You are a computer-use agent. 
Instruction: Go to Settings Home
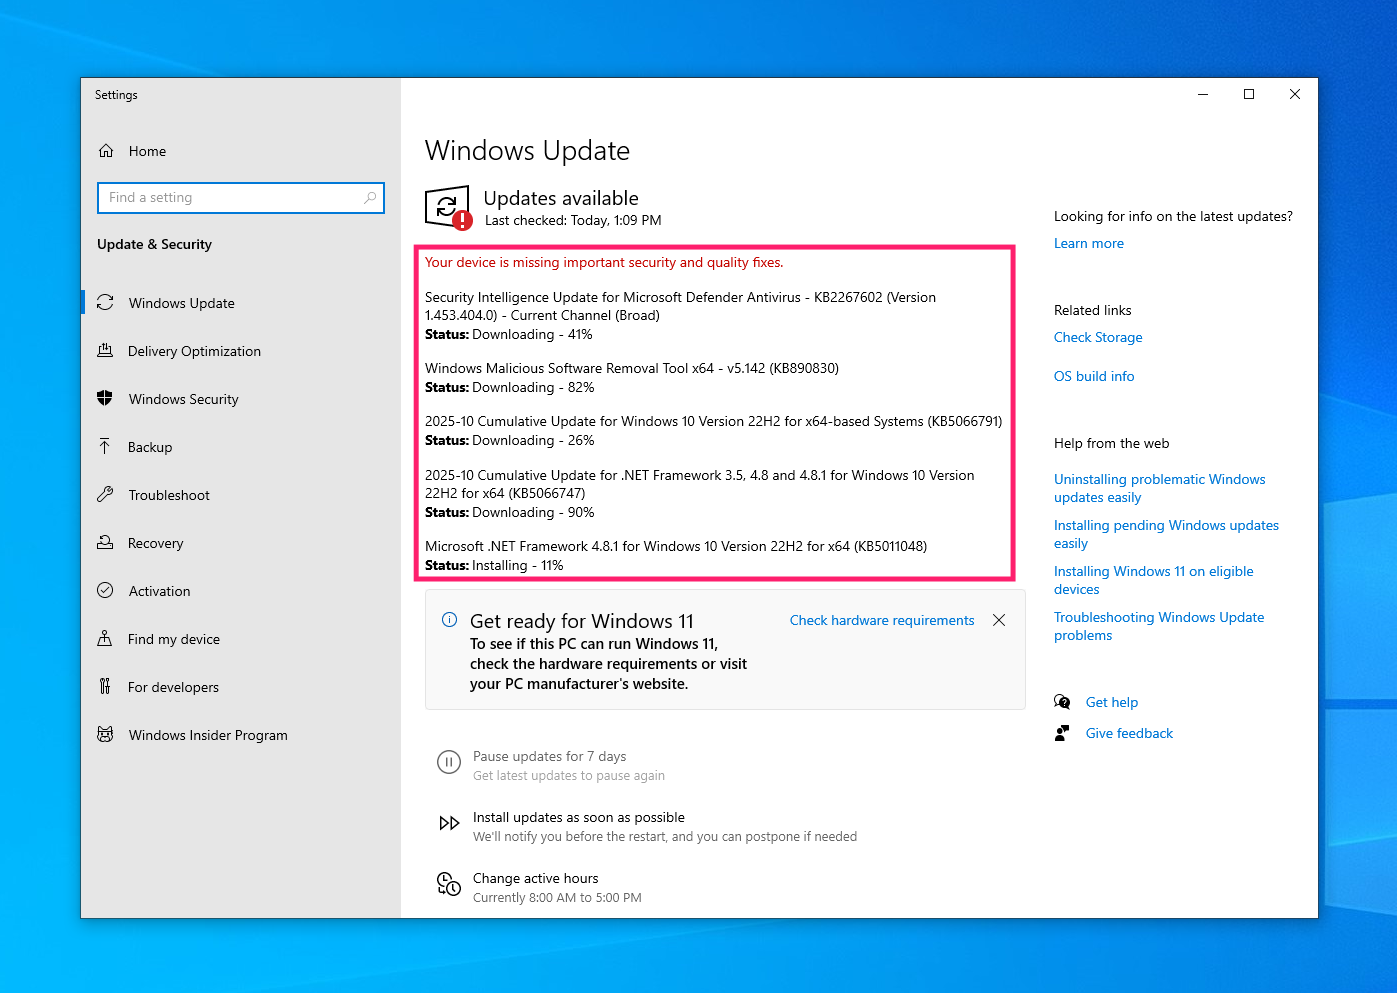click(241, 151)
